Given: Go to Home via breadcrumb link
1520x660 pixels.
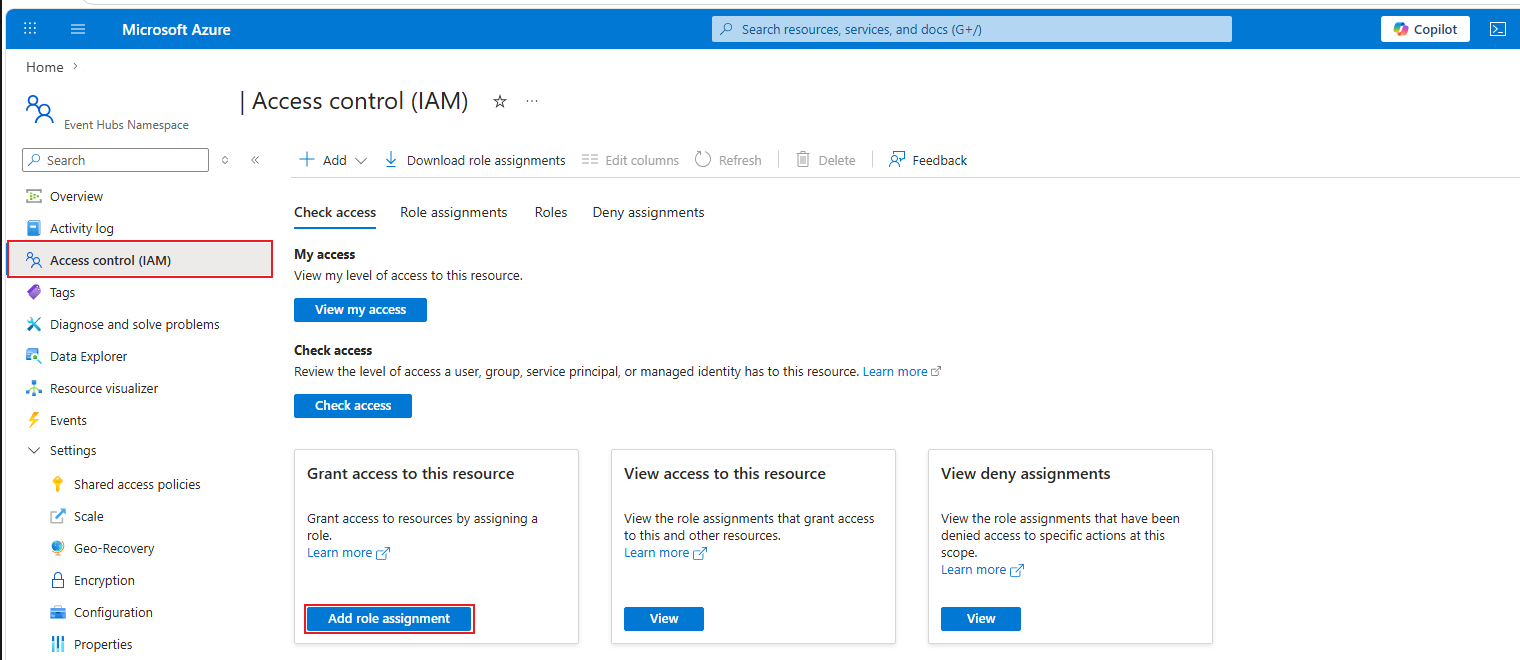Looking at the screenshot, I should pyautogui.click(x=45, y=67).
